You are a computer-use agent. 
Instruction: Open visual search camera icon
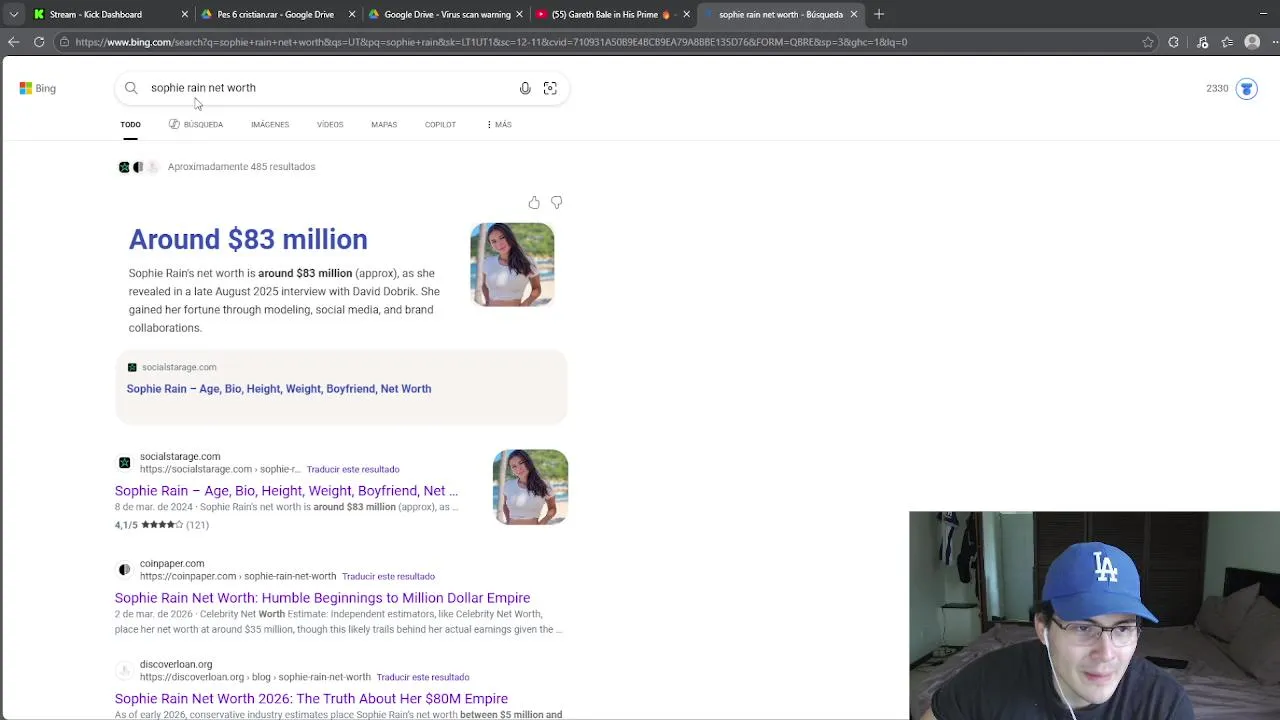[550, 88]
